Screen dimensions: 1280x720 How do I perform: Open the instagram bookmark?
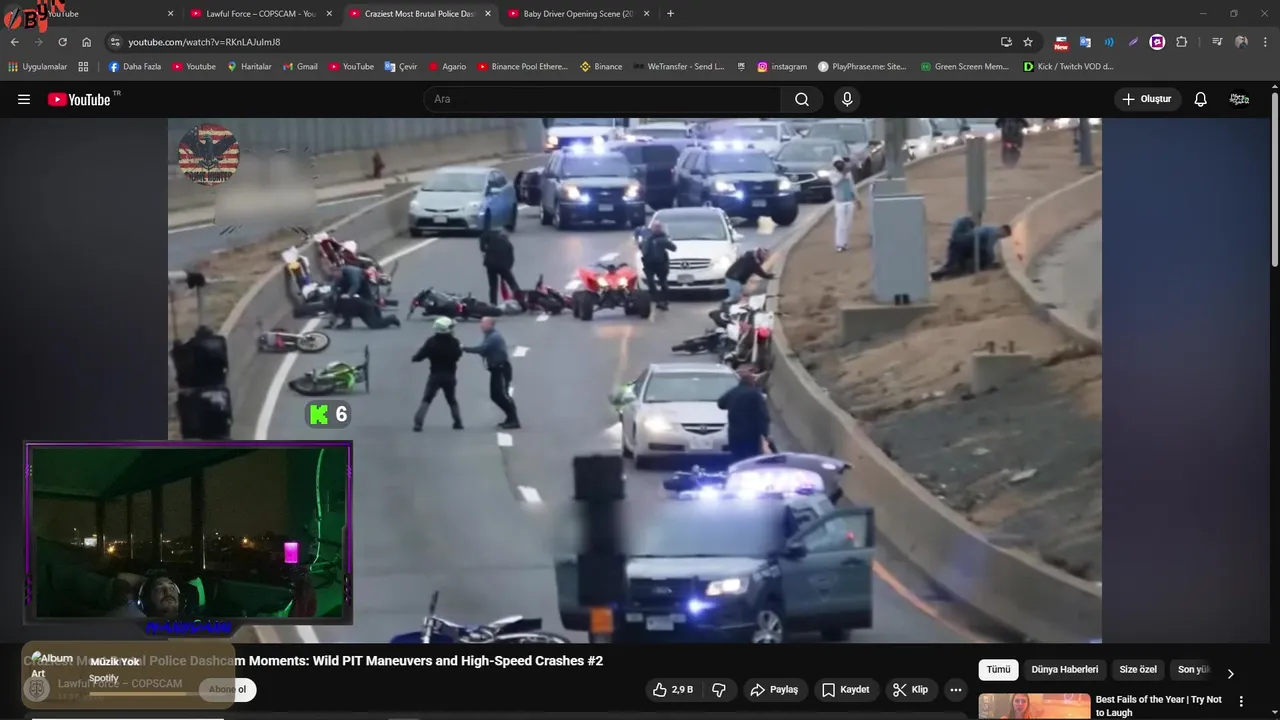tap(782, 67)
